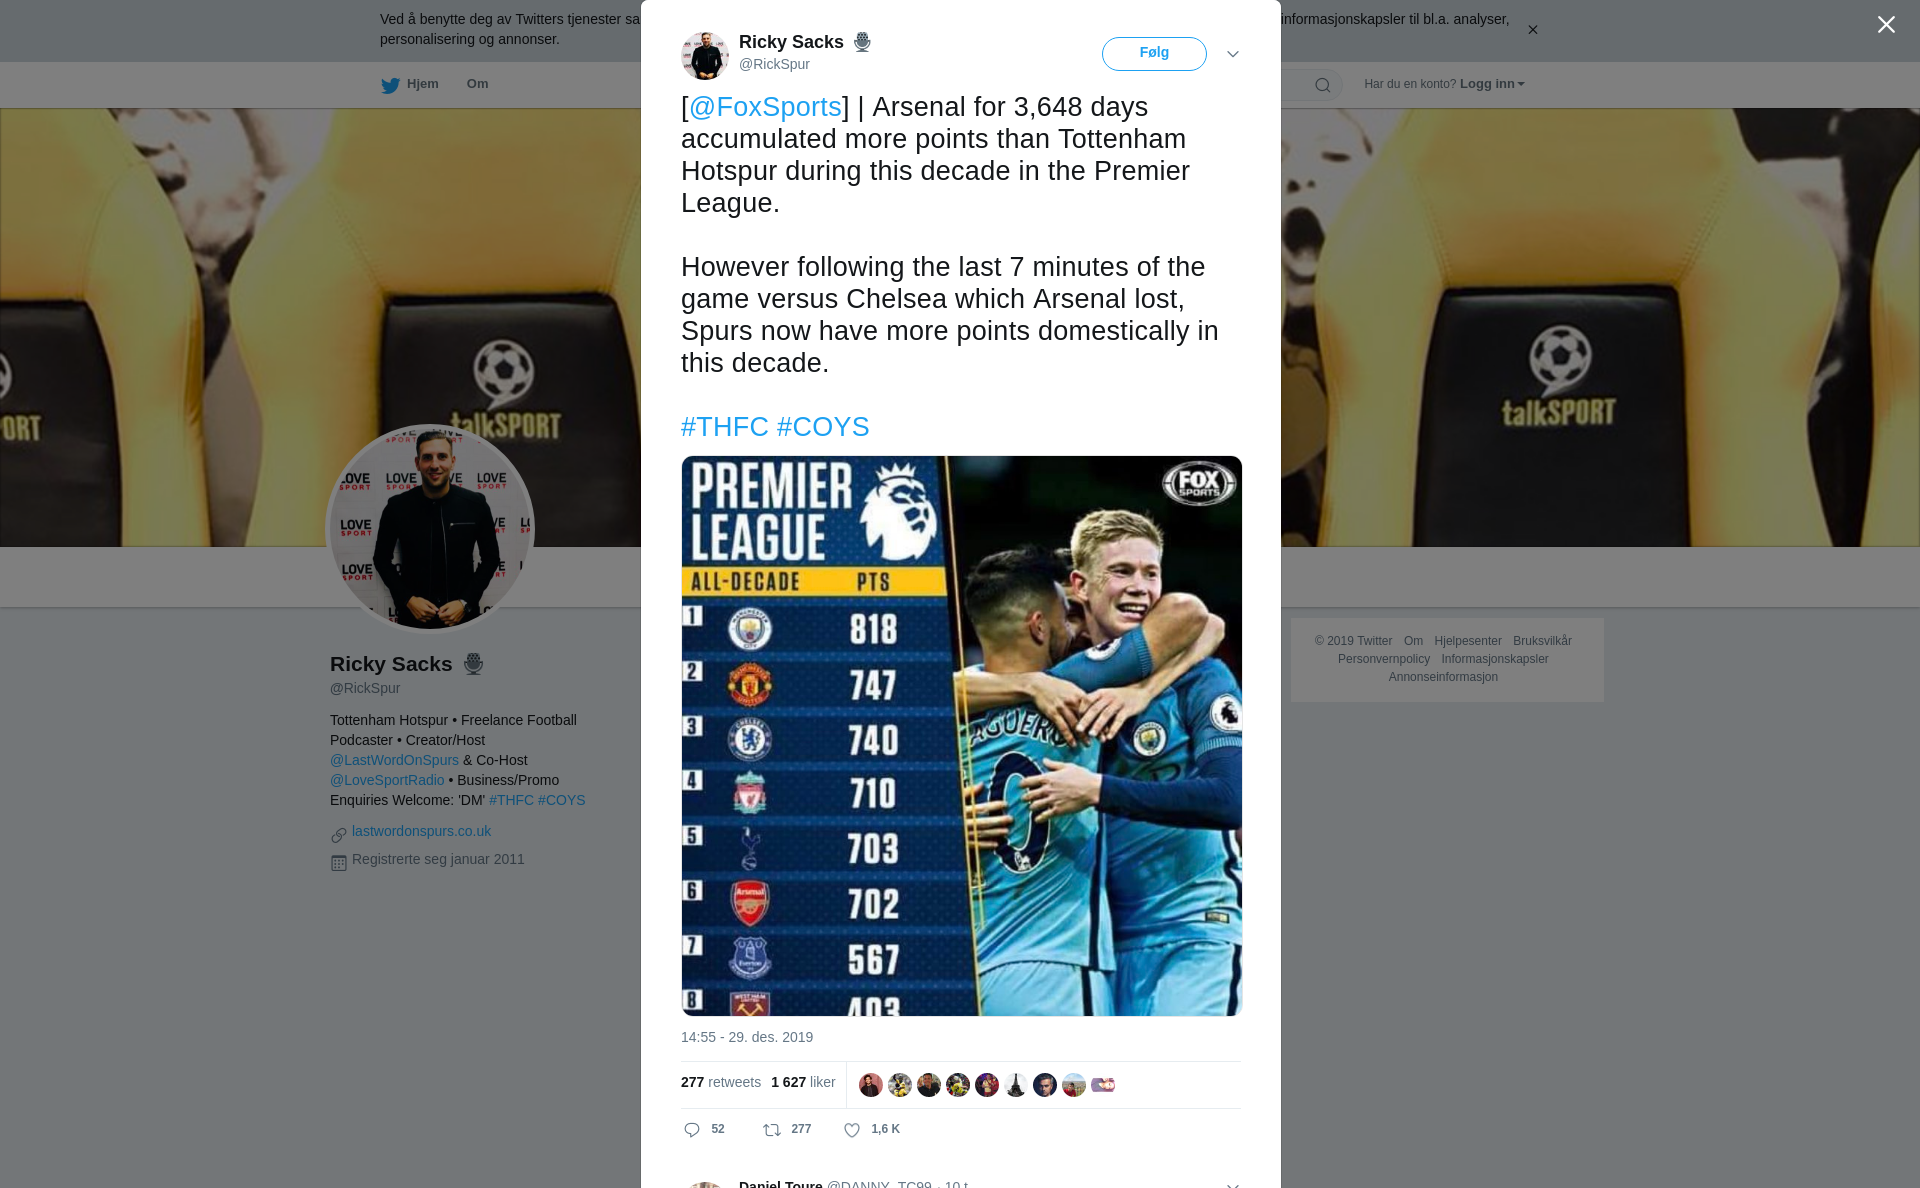Open the large profile picture
This screenshot has height=1188, width=1920.
[430, 529]
